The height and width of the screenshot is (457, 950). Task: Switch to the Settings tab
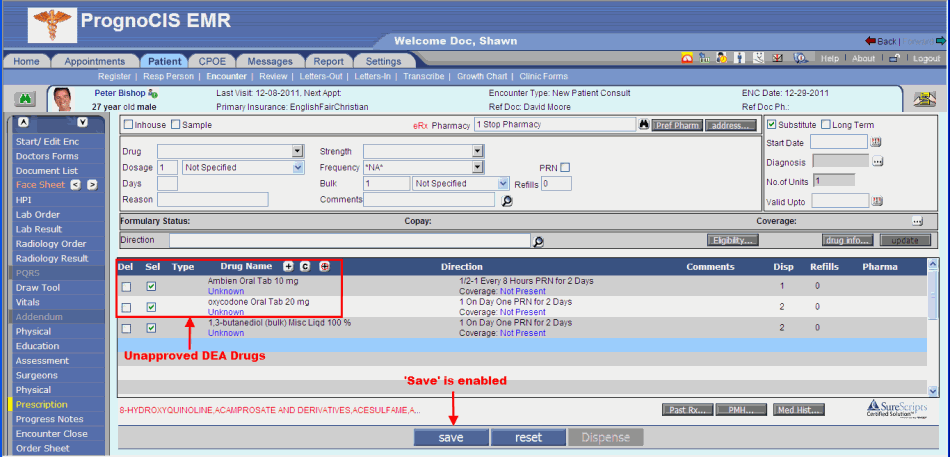(383, 61)
